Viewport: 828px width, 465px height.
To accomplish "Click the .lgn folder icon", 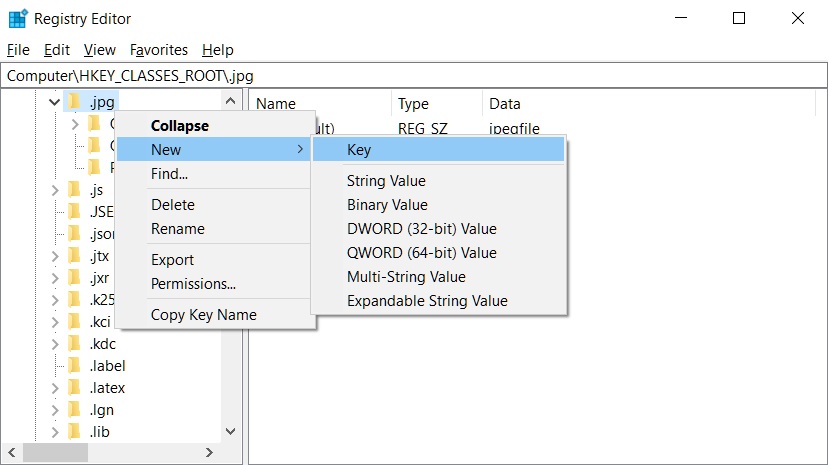I will coord(74,410).
